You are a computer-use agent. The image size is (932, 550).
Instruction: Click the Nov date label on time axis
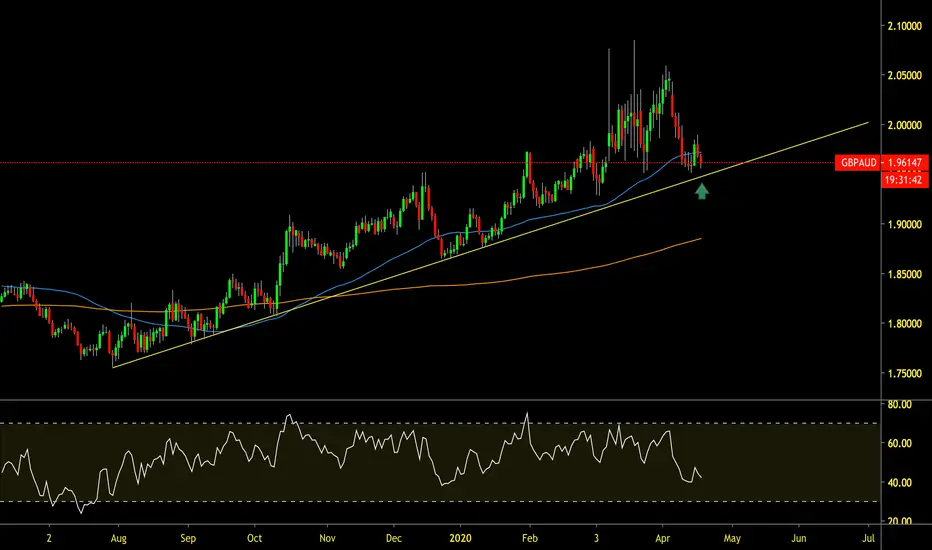tap(327, 538)
